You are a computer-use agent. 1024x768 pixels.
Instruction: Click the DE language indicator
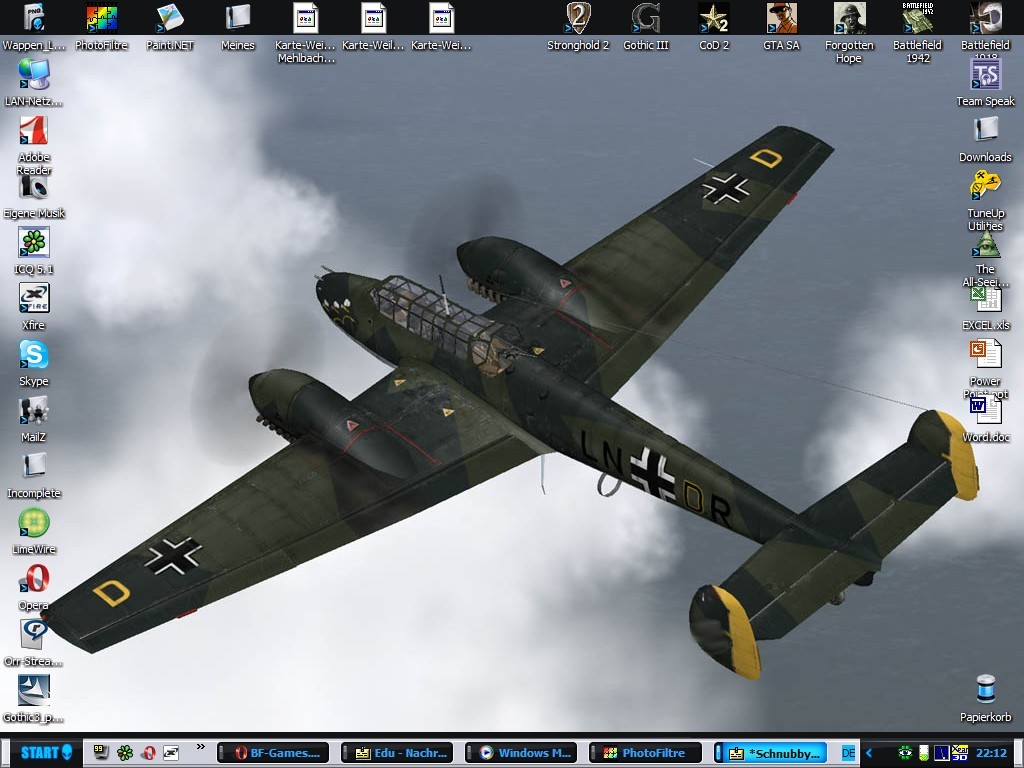(848, 753)
